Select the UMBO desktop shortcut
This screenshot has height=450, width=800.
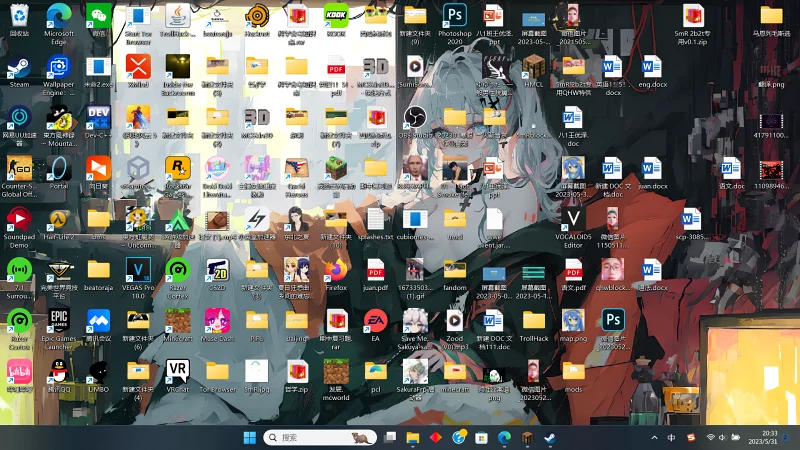[x=98, y=377]
